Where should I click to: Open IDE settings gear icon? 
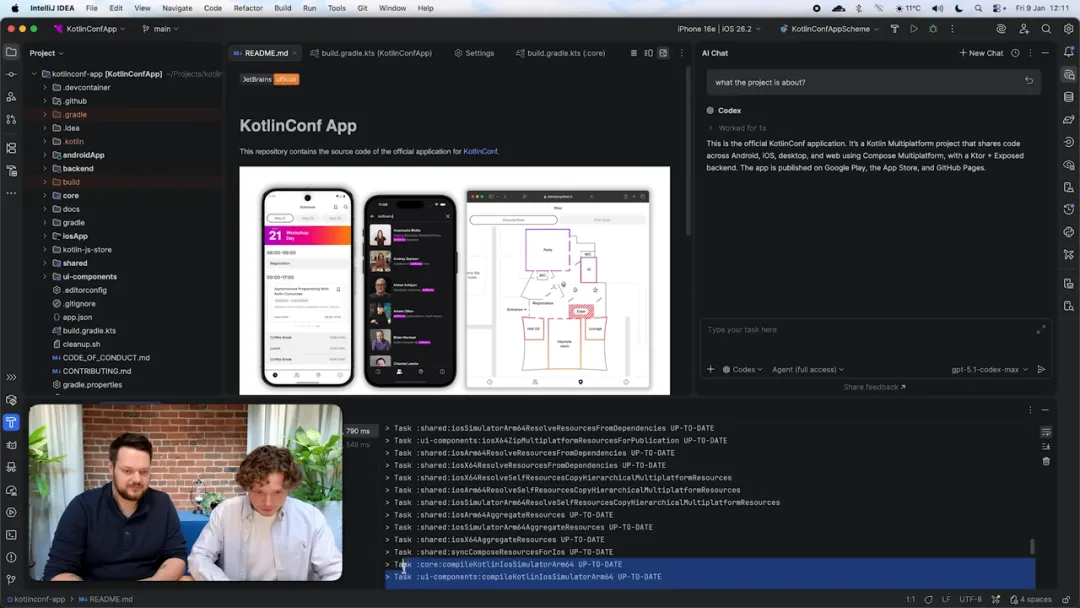1068,29
